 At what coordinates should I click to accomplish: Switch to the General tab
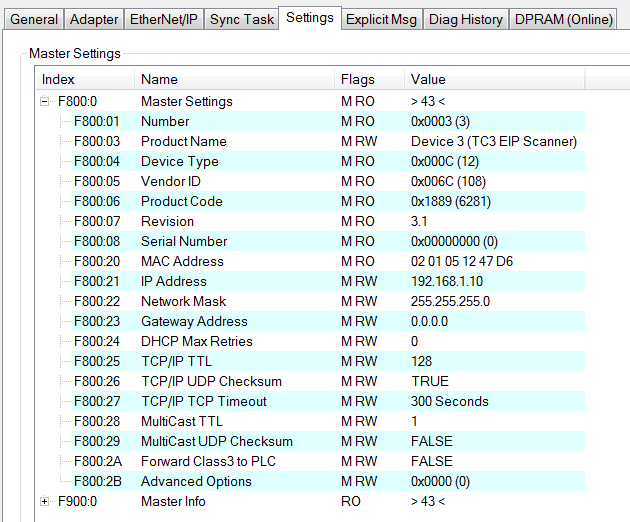coord(34,19)
